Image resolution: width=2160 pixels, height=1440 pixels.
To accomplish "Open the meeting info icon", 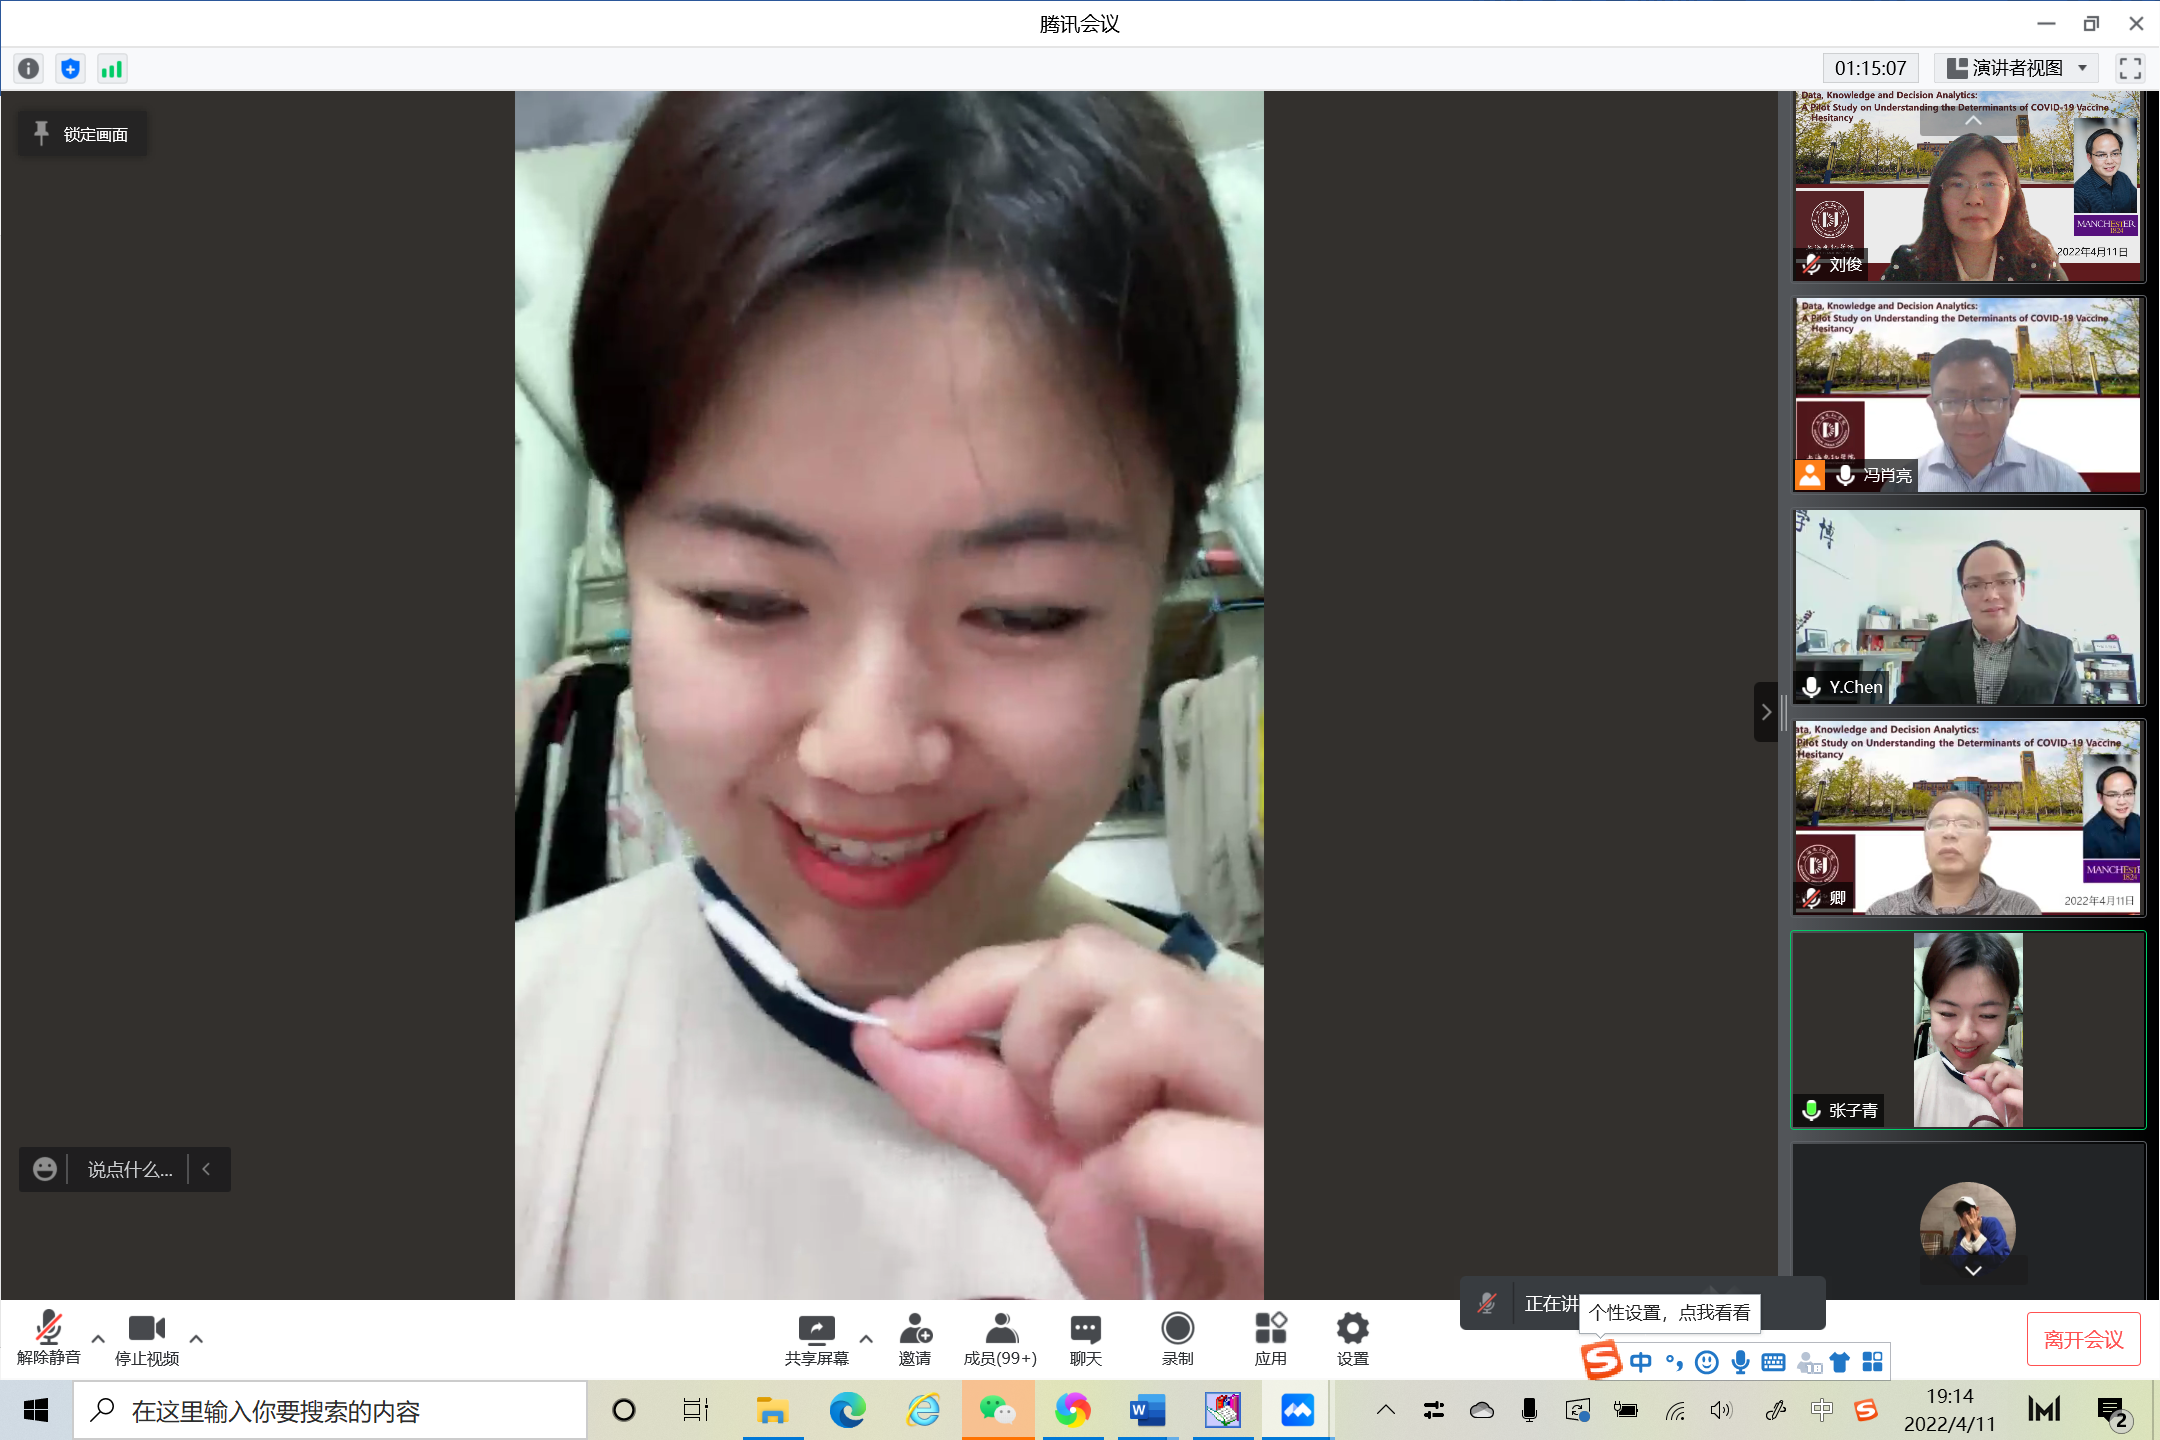I will coord(29,68).
